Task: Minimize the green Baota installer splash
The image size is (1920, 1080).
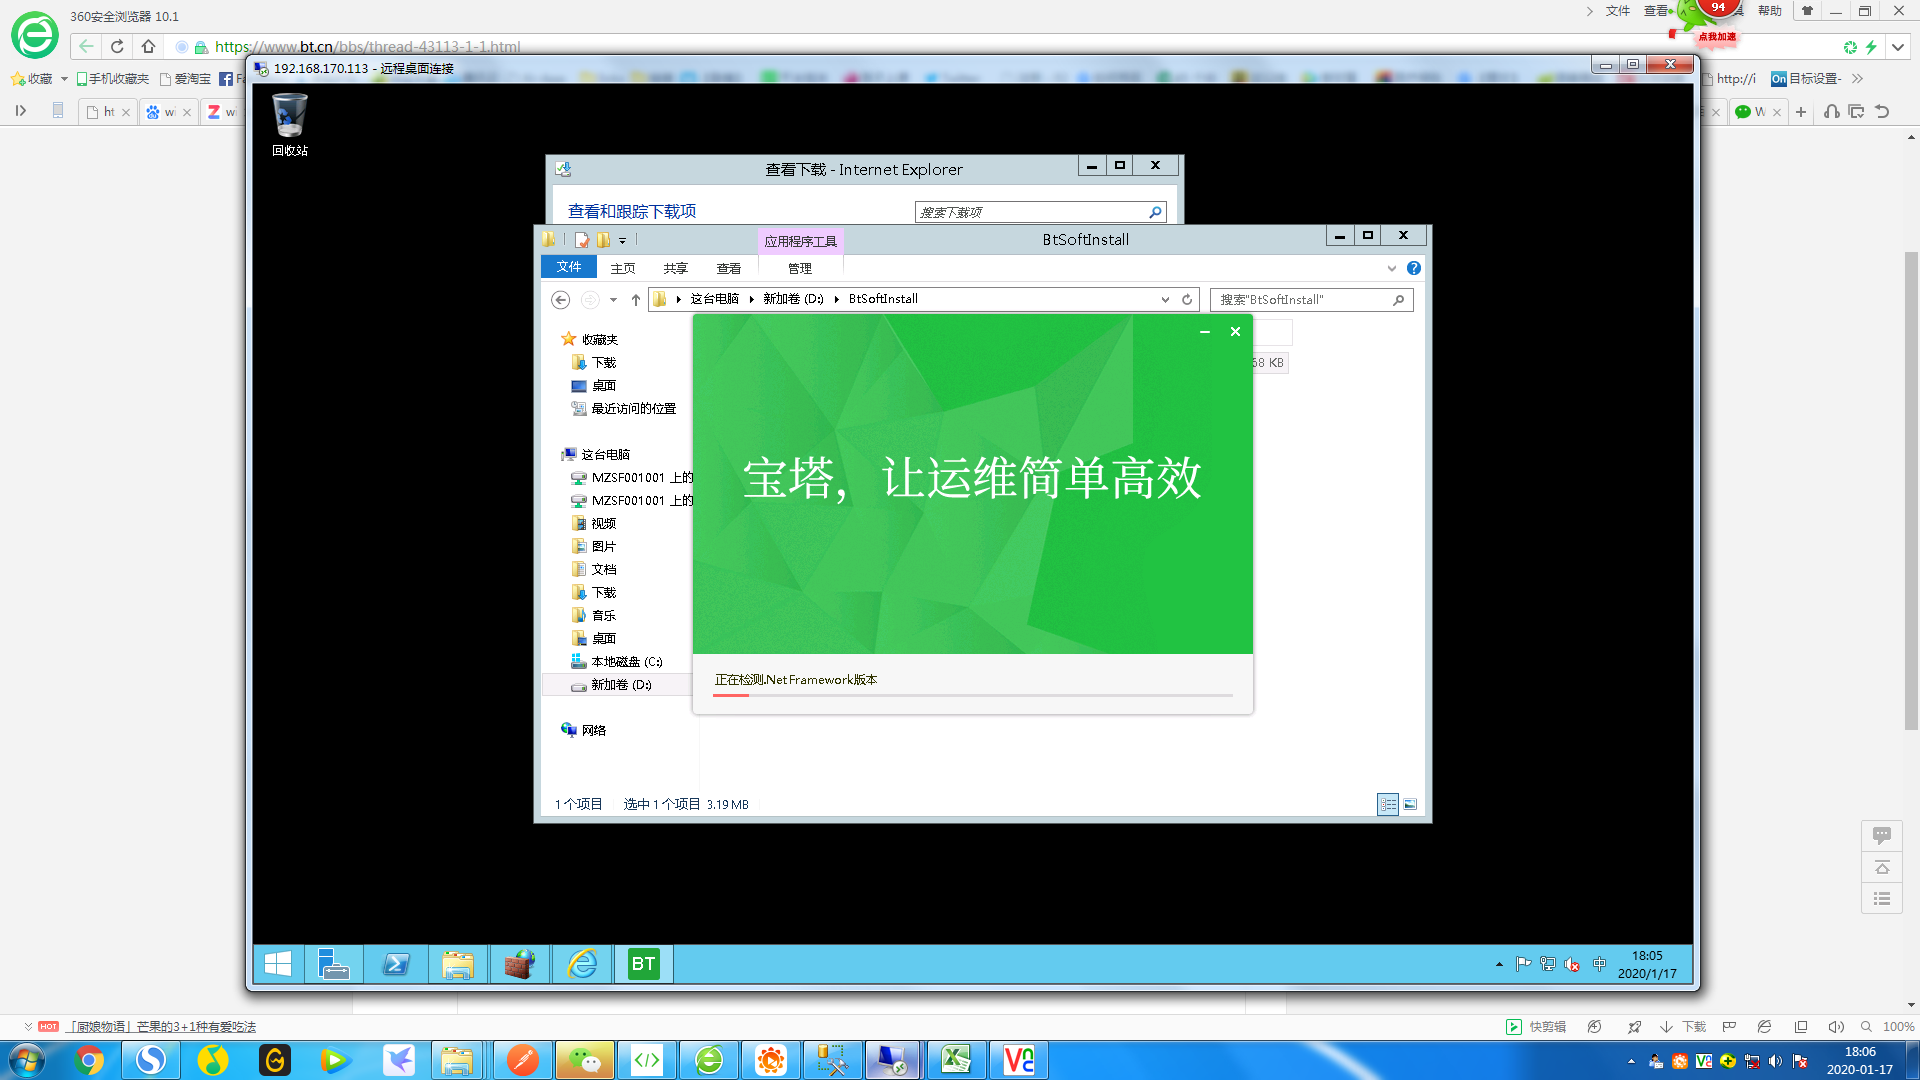Action: [1205, 332]
